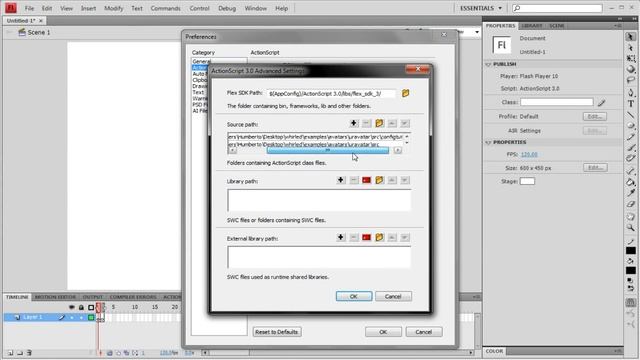Open the Fill color swatch in tools
Viewport: 640px width, 360px height.
[x=631, y=271]
